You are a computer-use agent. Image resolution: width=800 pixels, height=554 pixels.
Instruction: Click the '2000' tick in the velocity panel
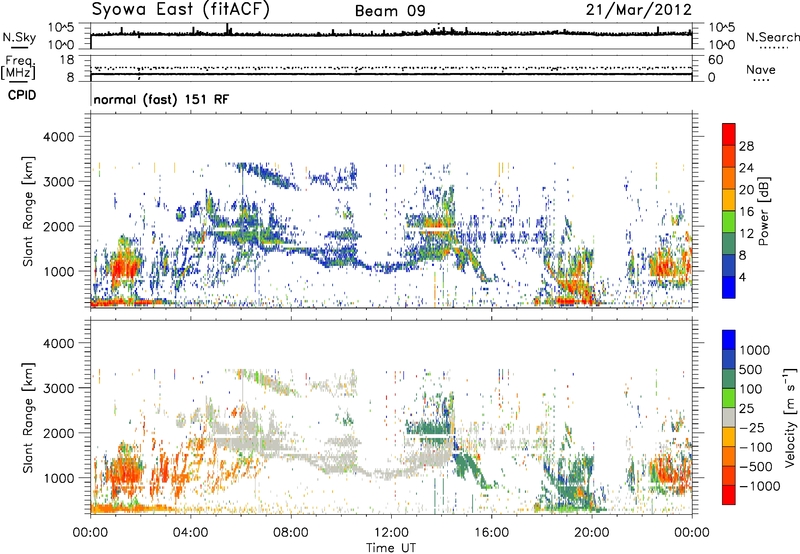click(59, 433)
